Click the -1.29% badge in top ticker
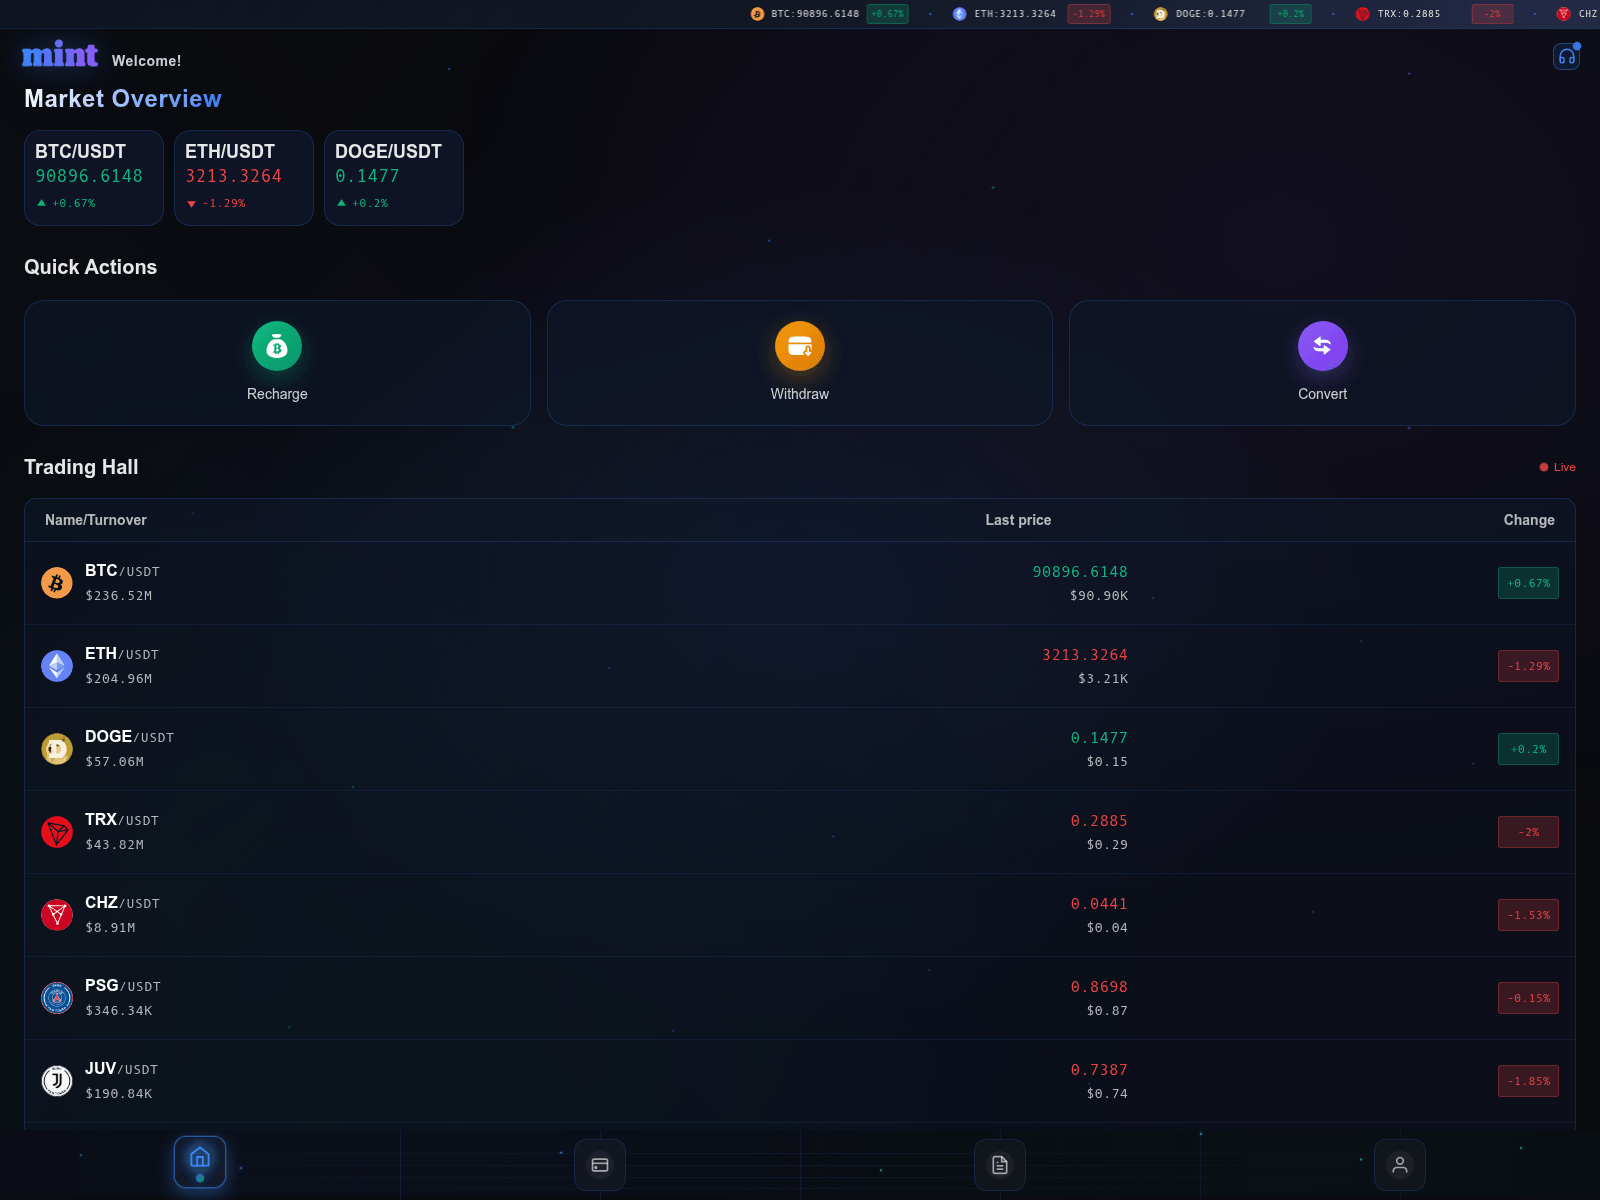The image size is (1600, 1200). [x=1089, y=14]
